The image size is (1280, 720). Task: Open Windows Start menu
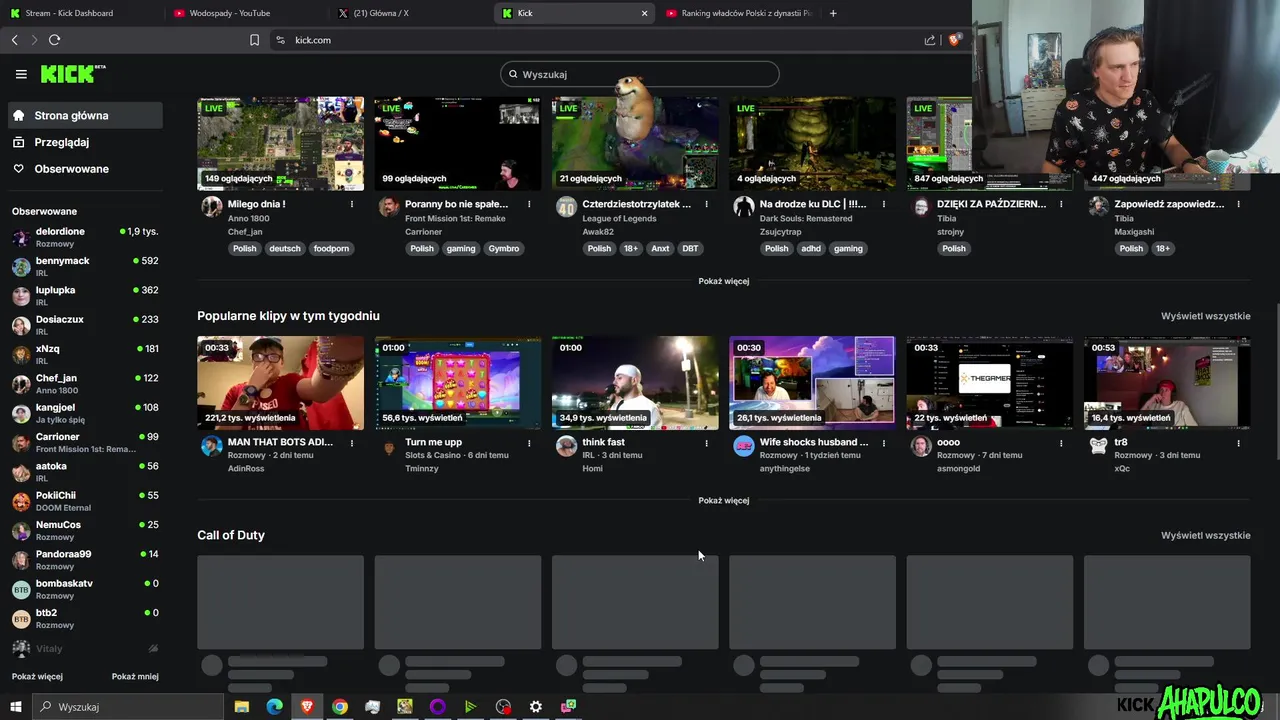pyautogui.click(x=15, y=707)
